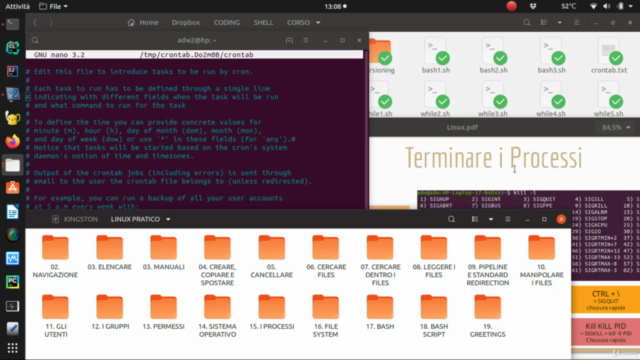Open LibreOffice Writer from the dock
Viewport: 640px width, 360px height.
(x=12, y=212)
